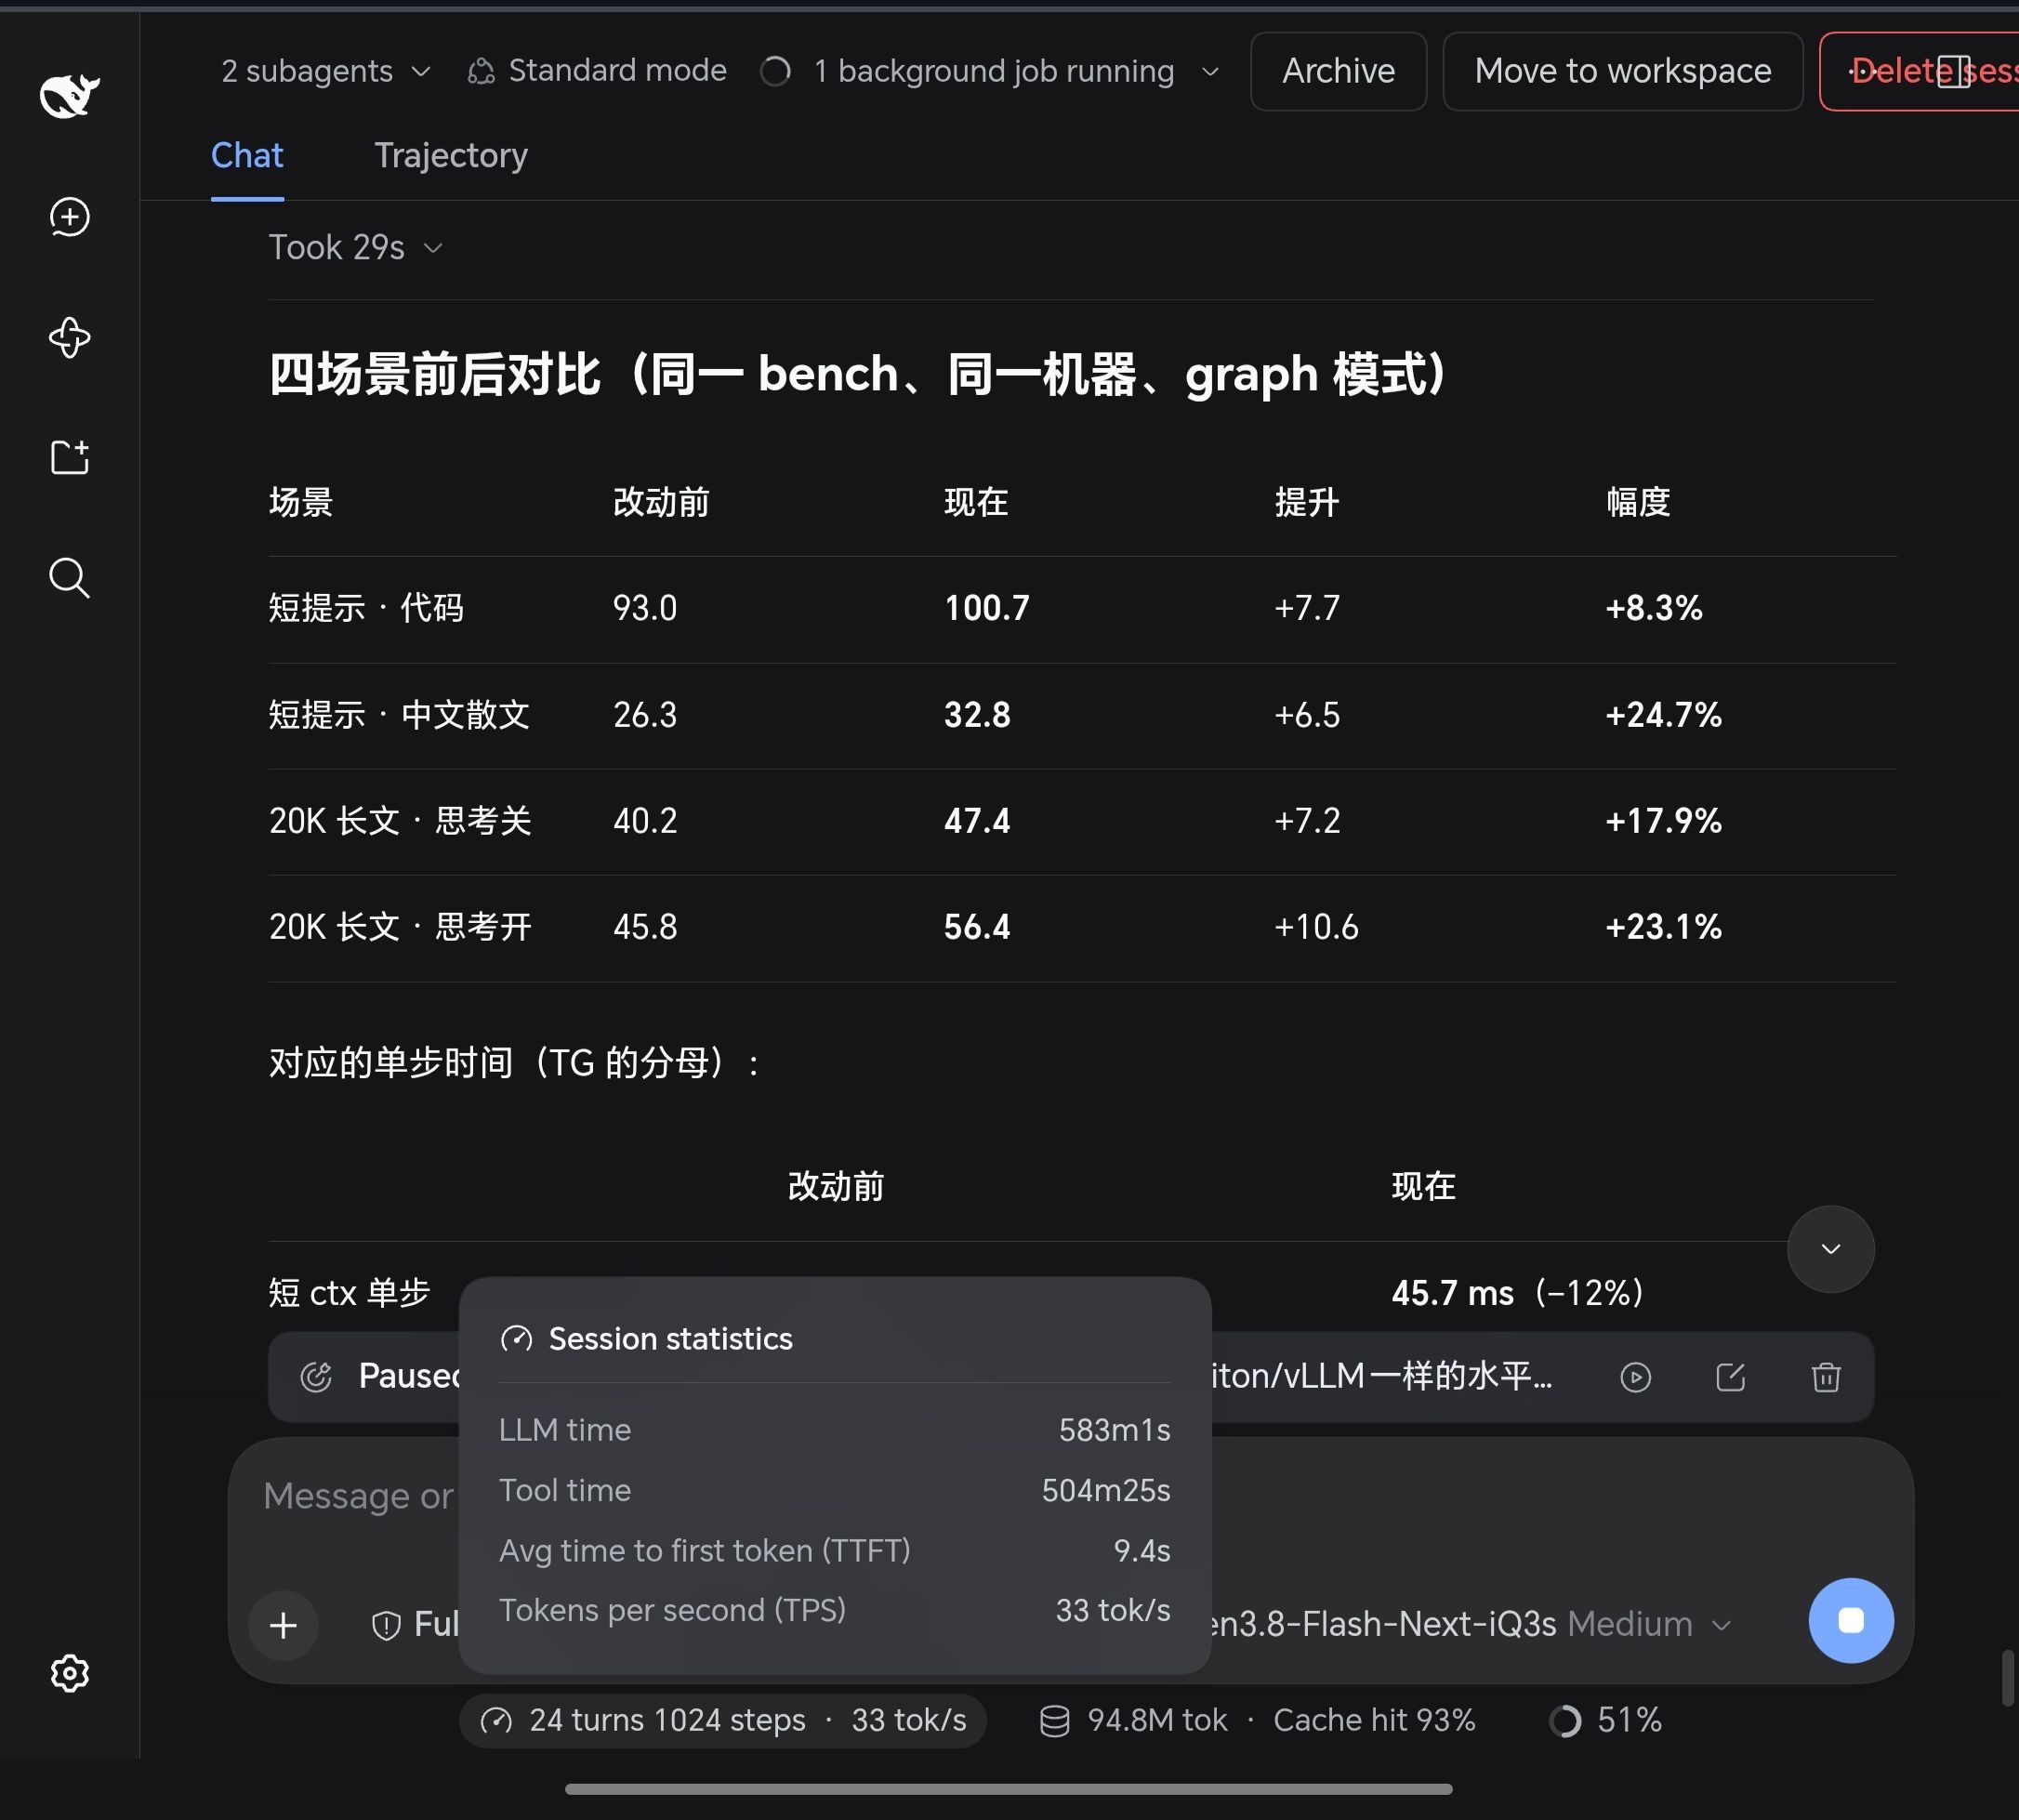Viewport: 2019px width, 1820px height.
Task: Switch to the Trajectory tab
Action: coord(451,155)
